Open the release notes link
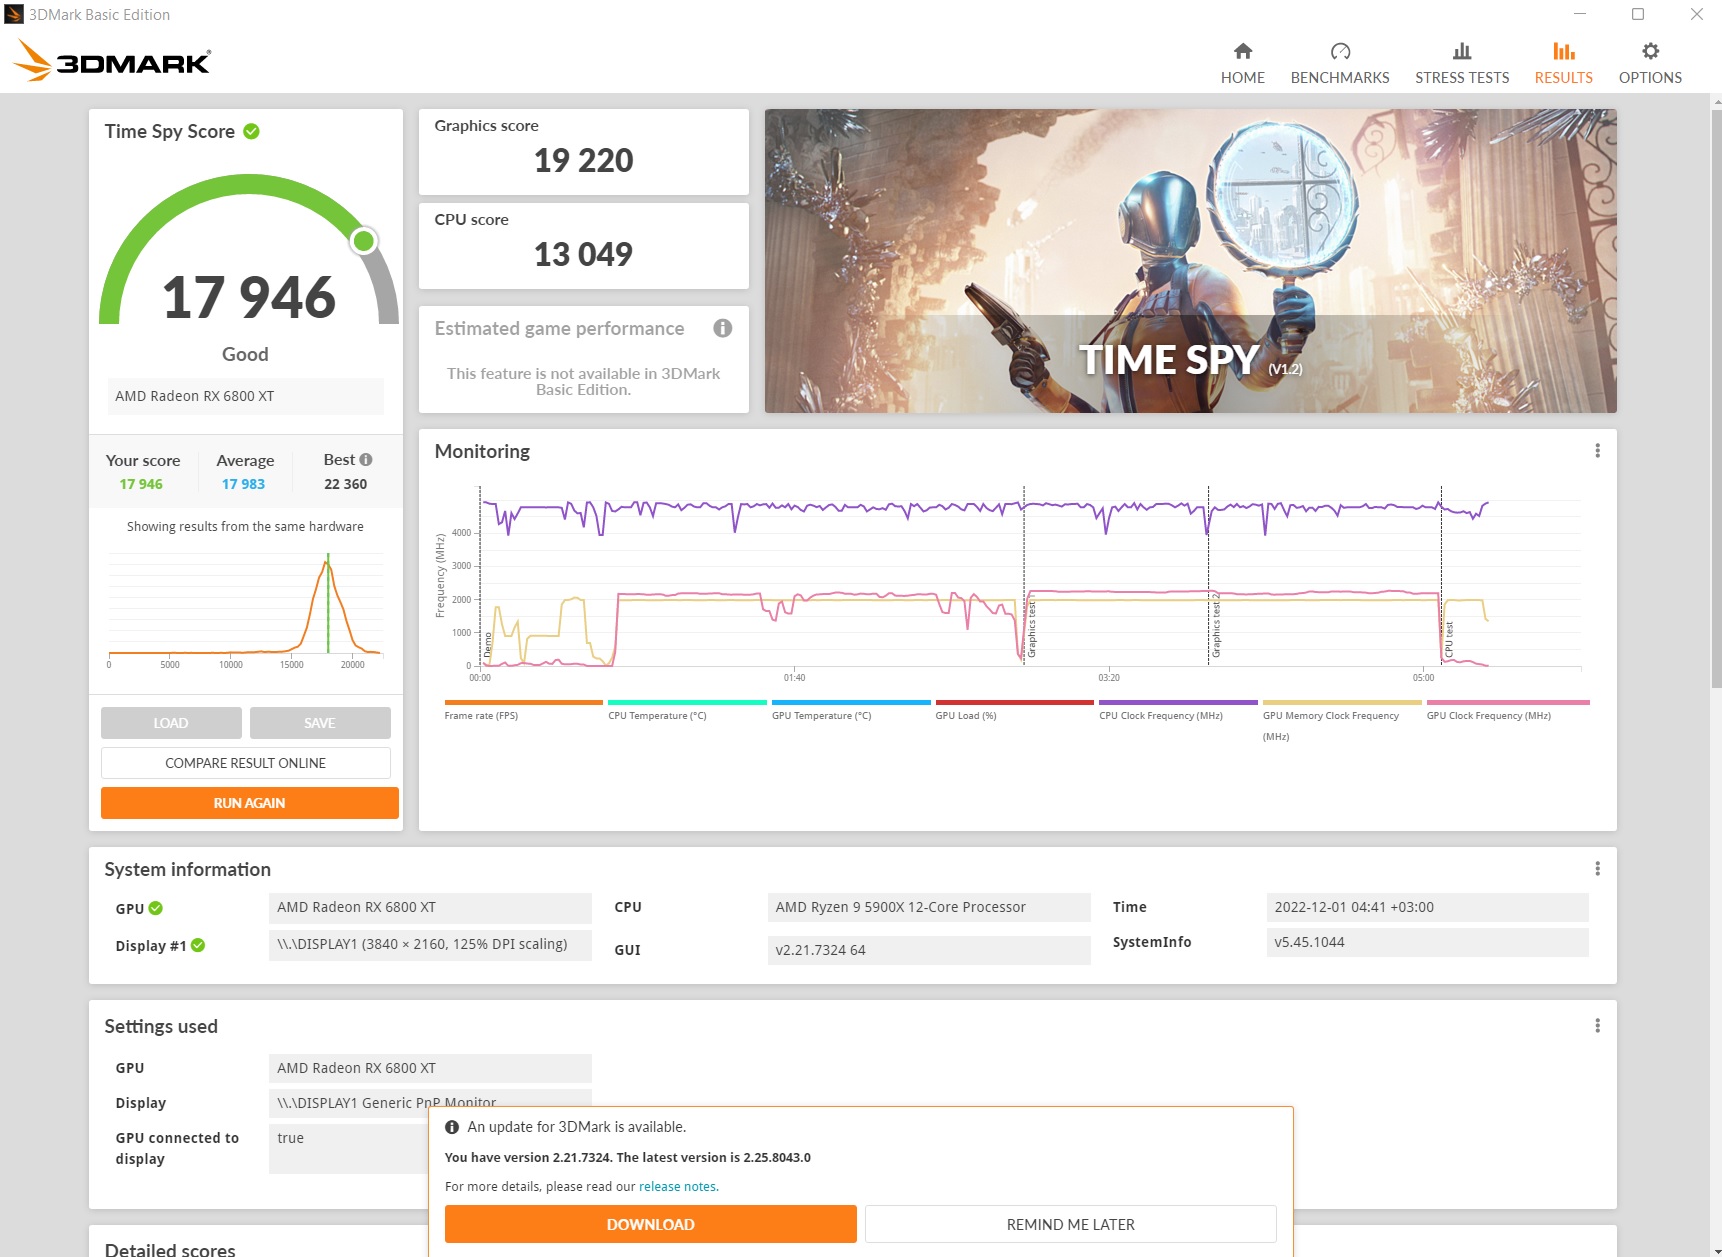Screen dimensions: 1722x1257 pos(677,1187)
